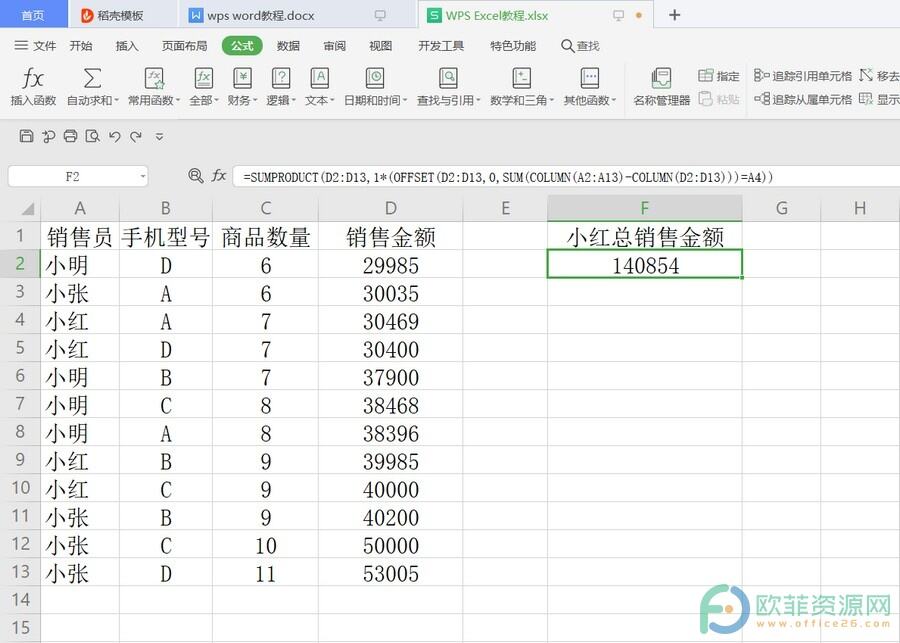This screenshot has height=643, width=900.
Task: Open the File (文件) menu
Action: click(36, 46)
